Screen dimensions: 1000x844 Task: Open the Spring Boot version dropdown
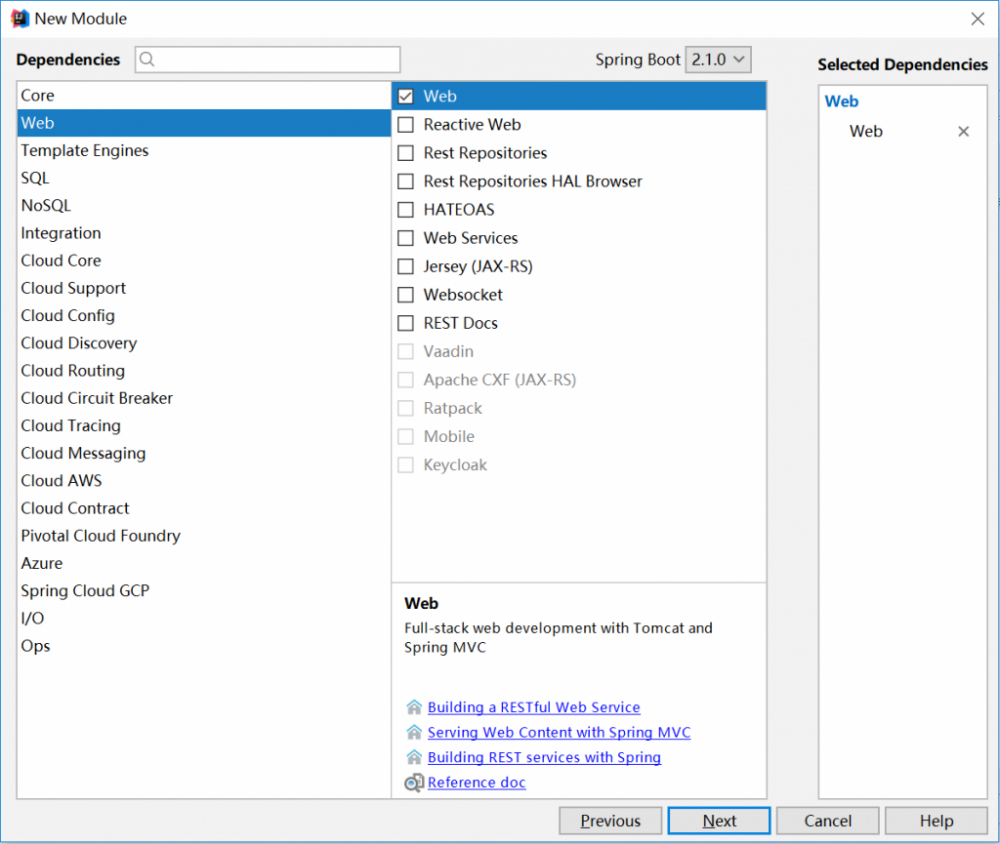[718, 59]
